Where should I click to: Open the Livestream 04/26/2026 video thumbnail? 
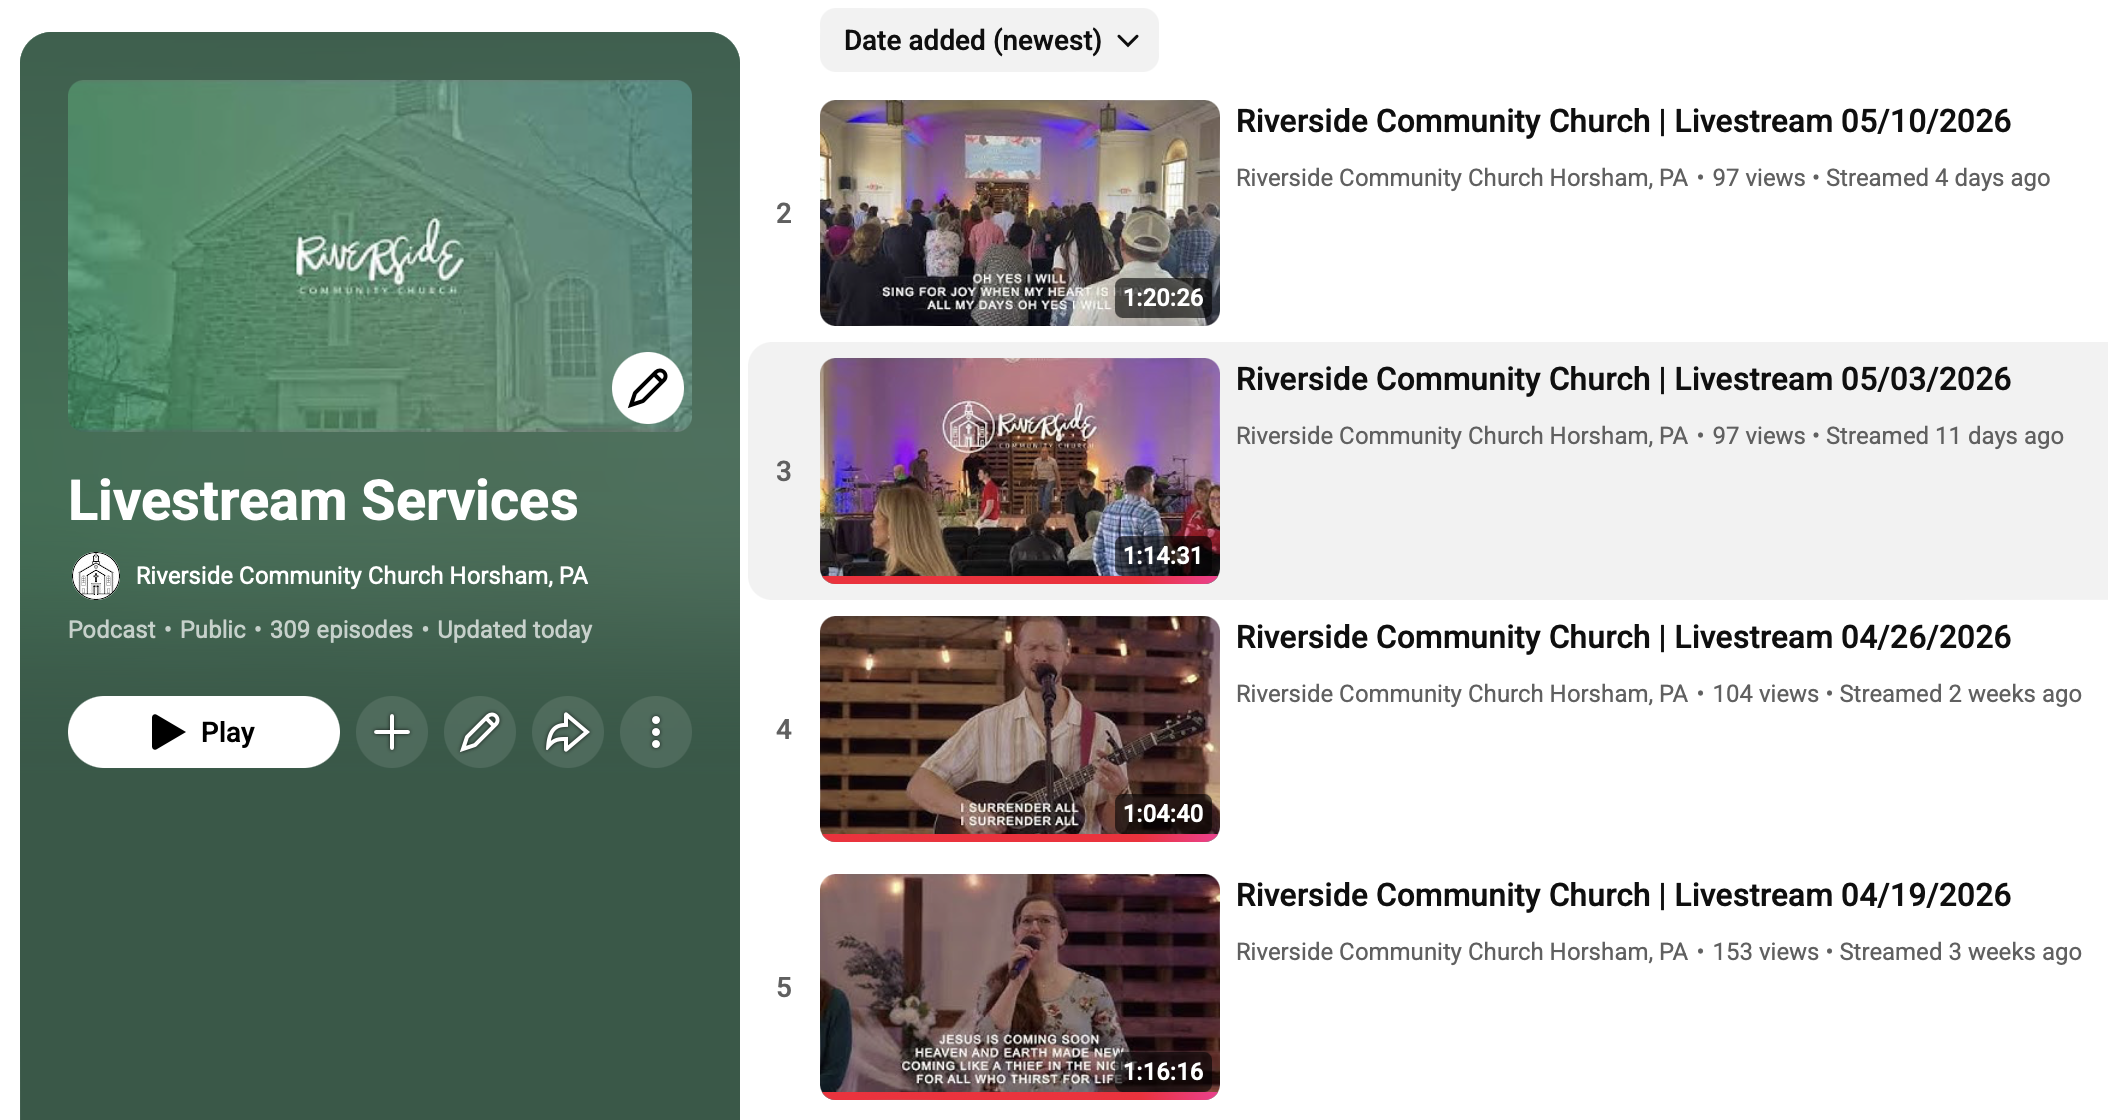coord(1020,729)
